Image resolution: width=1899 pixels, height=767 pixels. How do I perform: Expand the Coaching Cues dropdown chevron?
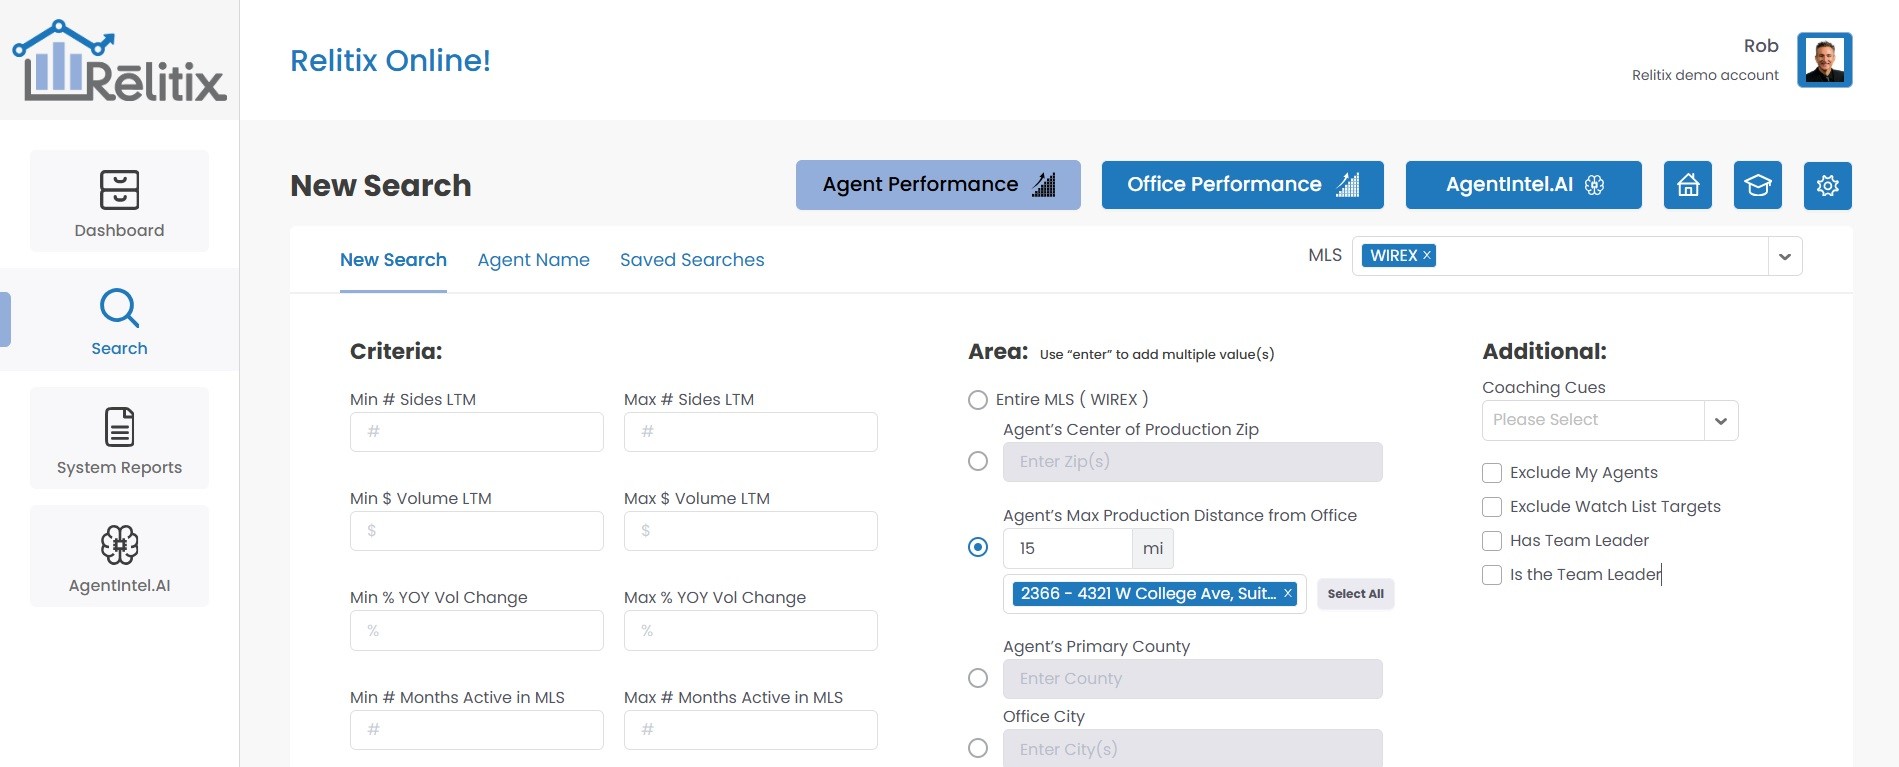[x=1721, y=420]
